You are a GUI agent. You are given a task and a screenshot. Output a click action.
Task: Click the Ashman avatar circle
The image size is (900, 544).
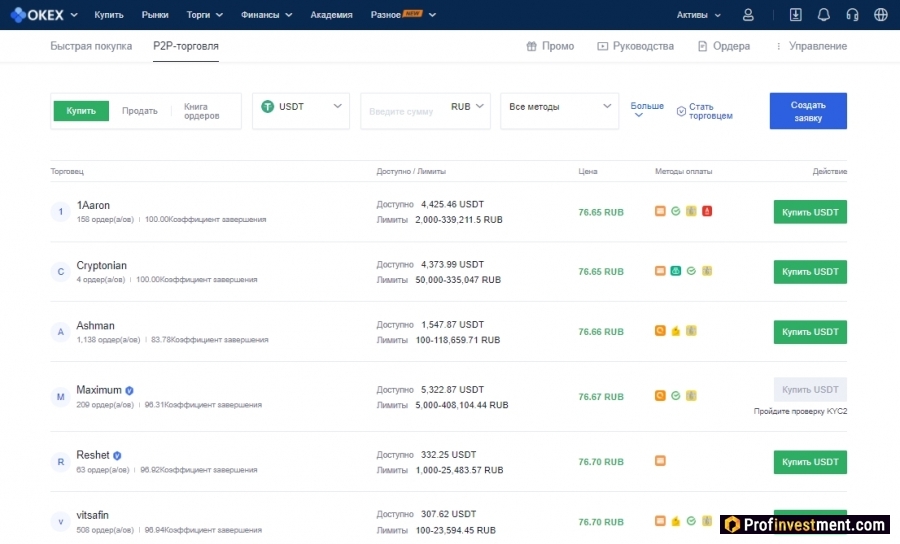coord(60,332)
